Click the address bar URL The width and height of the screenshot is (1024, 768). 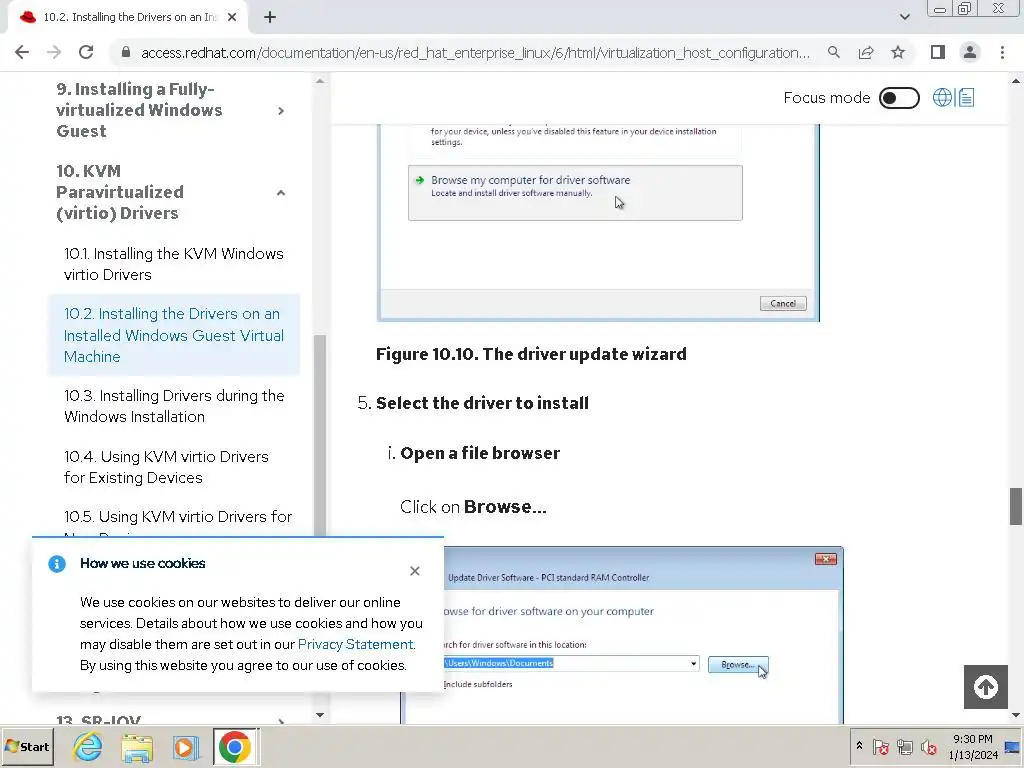[x=475, y=53]
